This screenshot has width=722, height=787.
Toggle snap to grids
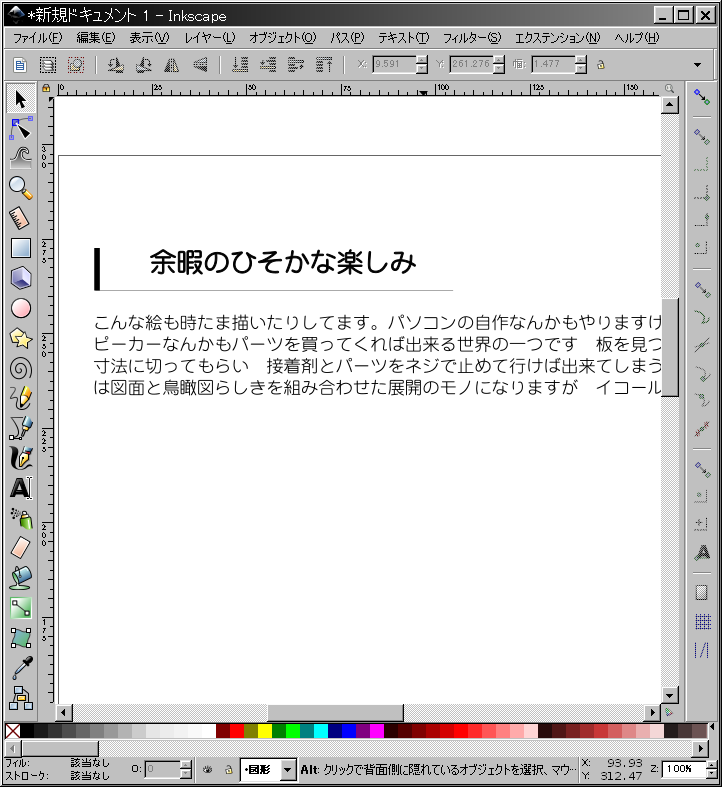click(x=702, y=621)
